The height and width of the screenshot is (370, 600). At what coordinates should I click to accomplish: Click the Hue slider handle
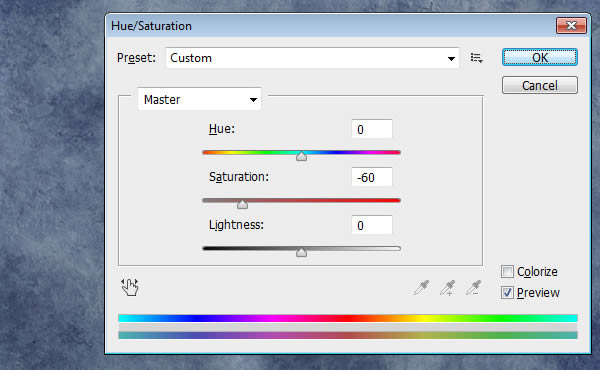[x=302, y=156]
